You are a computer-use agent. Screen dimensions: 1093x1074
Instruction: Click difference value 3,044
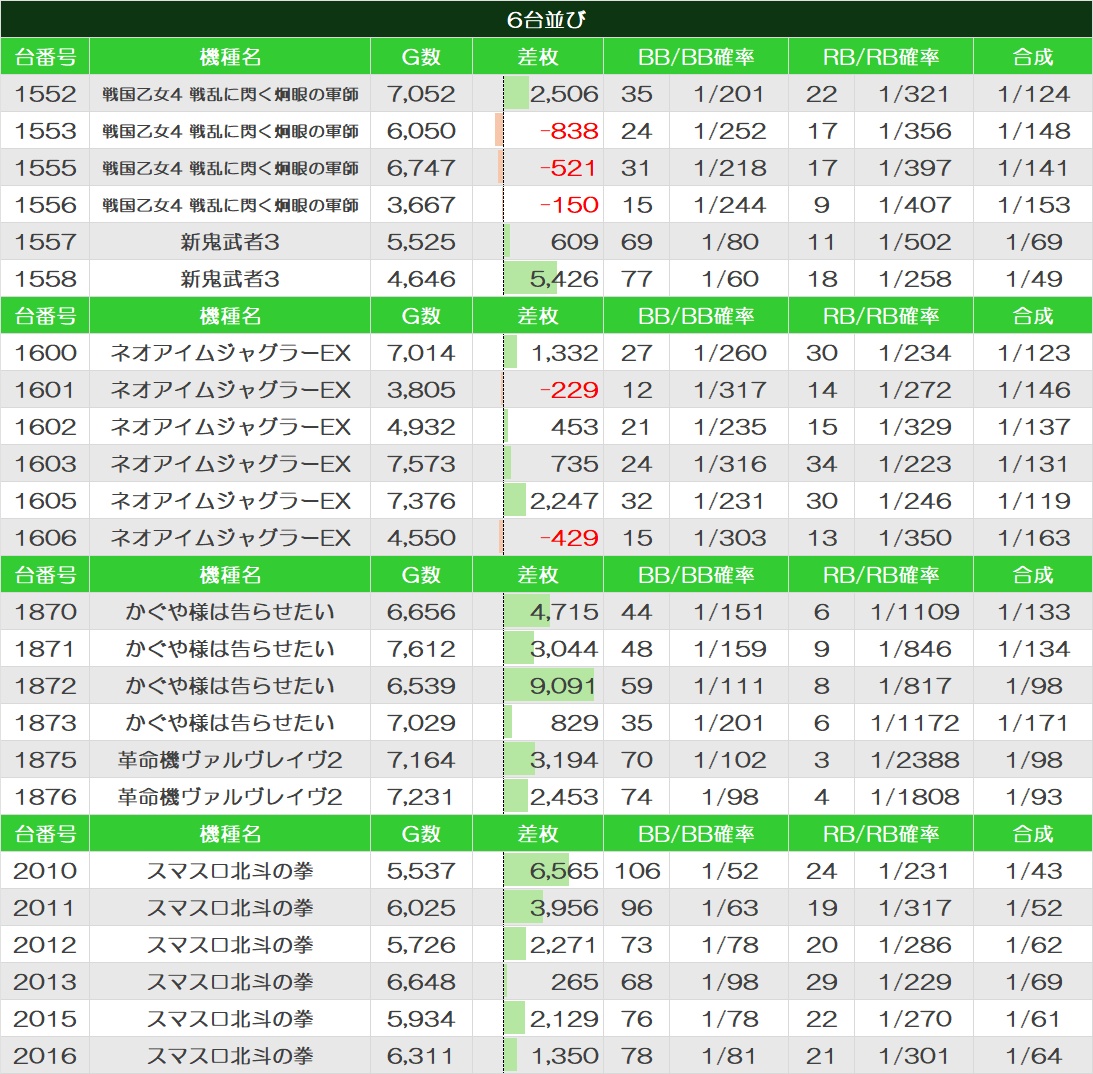pos(563,649)
